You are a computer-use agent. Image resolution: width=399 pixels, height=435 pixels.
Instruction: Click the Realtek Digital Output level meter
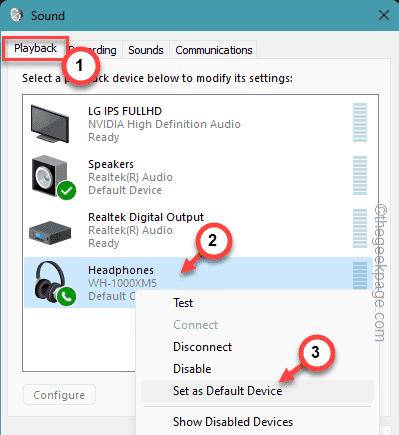(360, 229)
